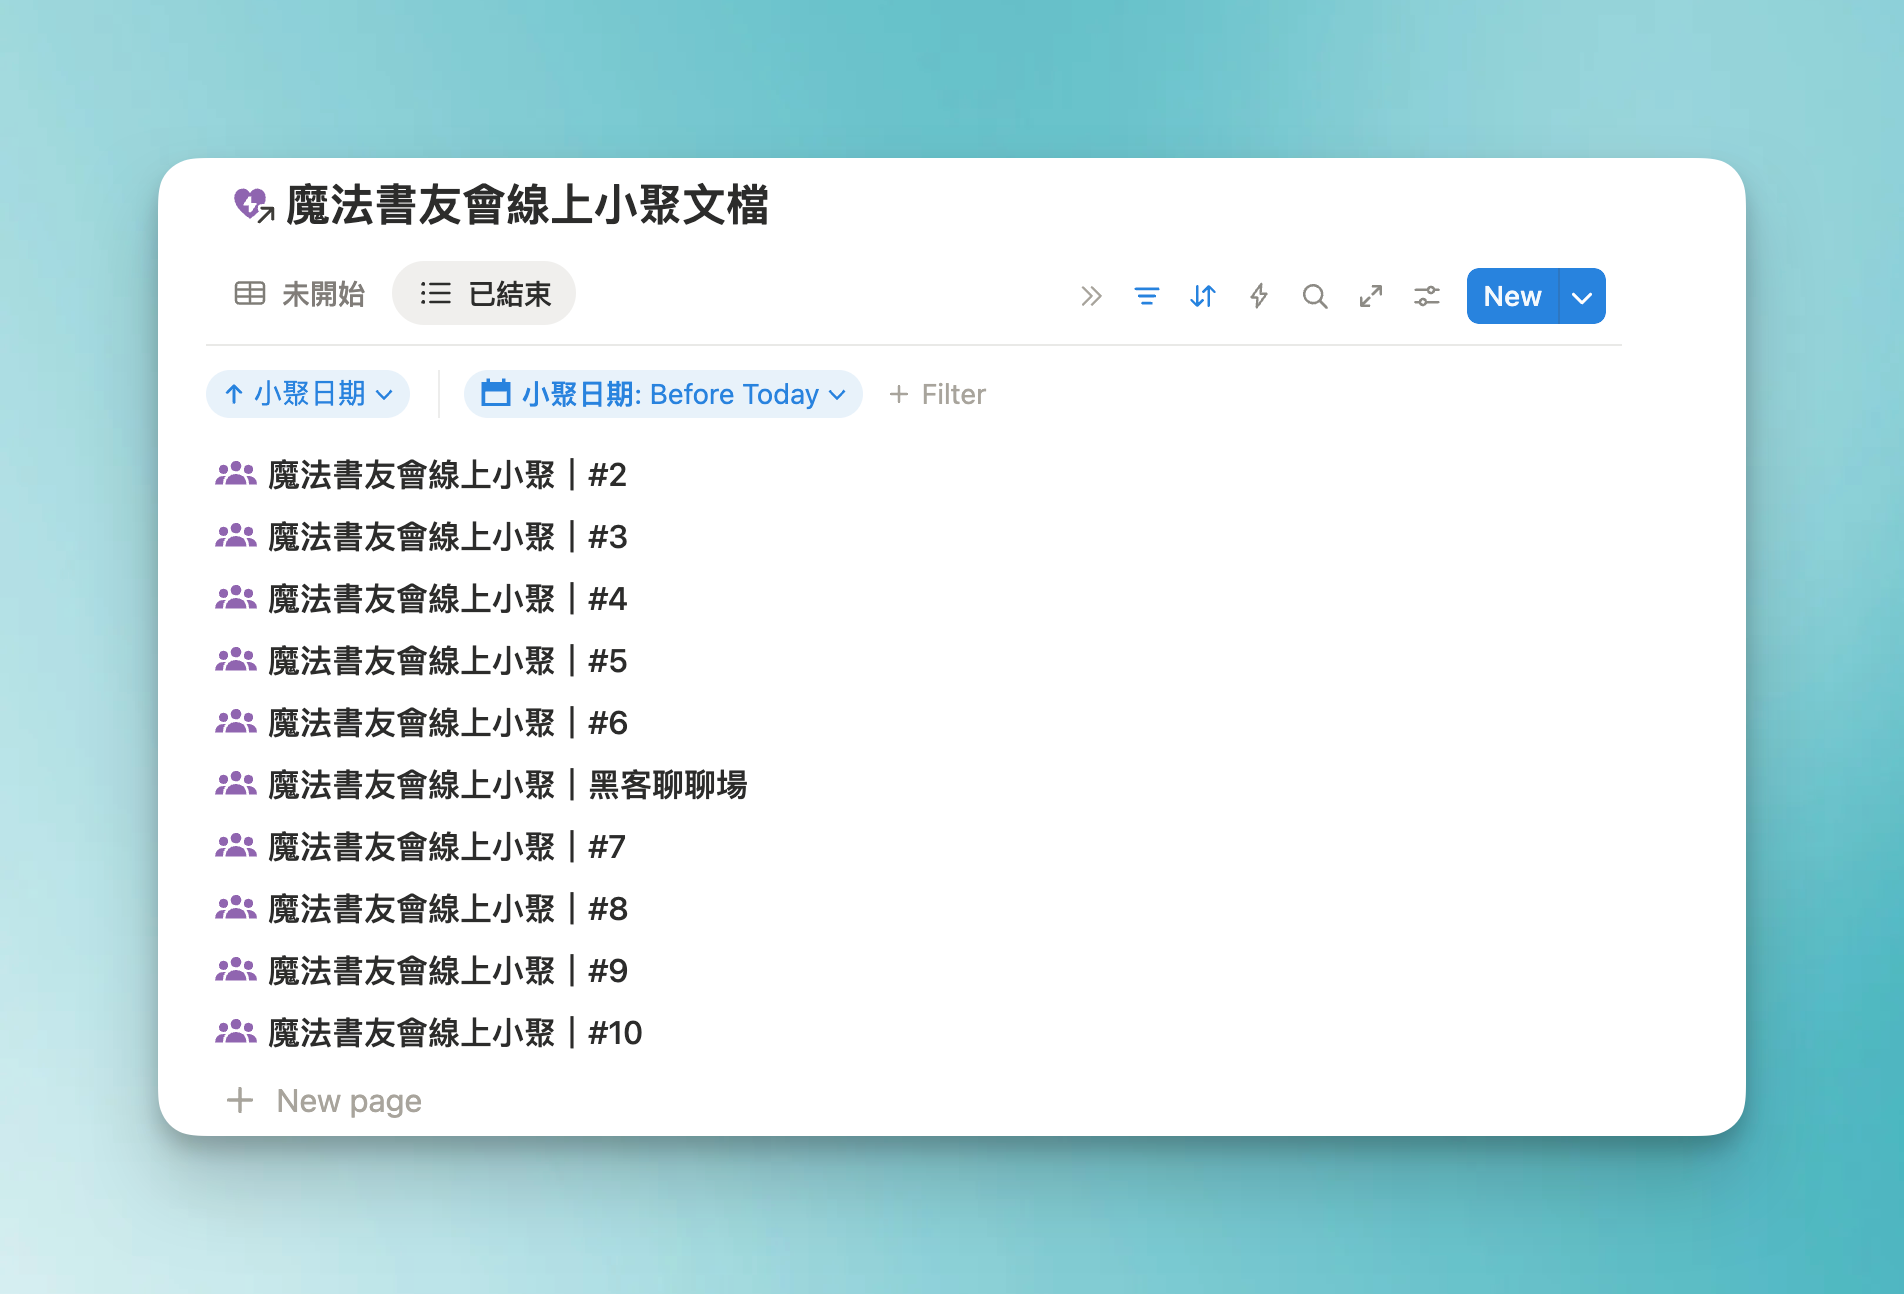Open the 小聚日期 sort dropdown
The width and height of the screenshot is (1904, 1294).
pyautogui.click(x=308, y=394)
